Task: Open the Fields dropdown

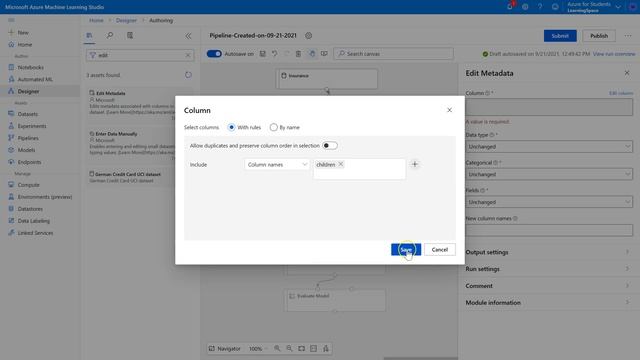Action: tap(549, 202)
